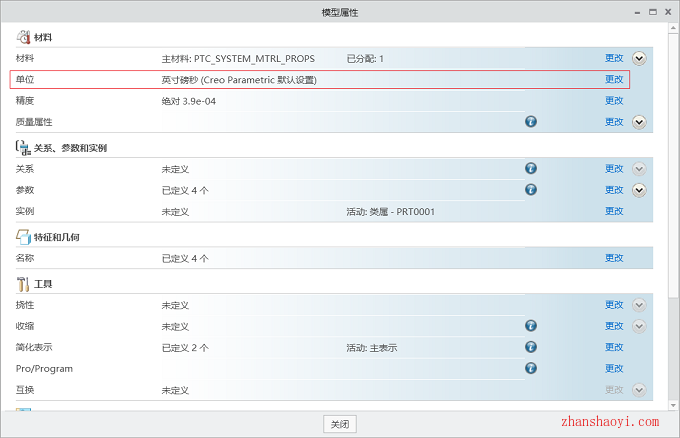Click the 质量属性 row label

click(x=34, y=122)
